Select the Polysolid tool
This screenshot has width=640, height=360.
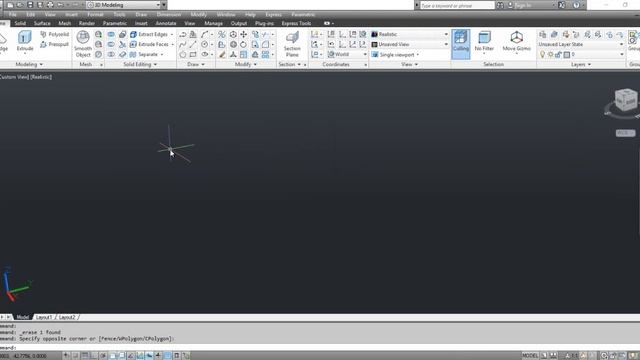coord(54,34)
